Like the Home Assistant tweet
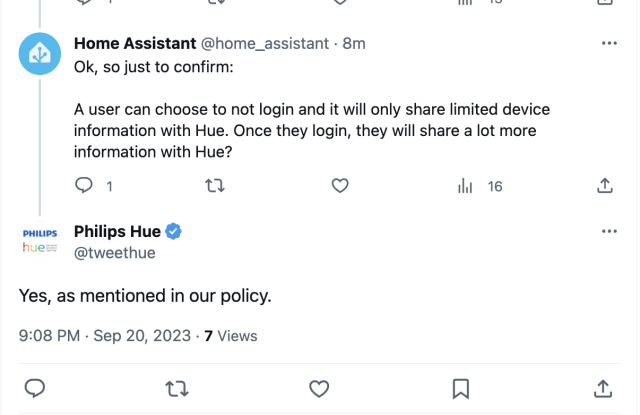 340,186
